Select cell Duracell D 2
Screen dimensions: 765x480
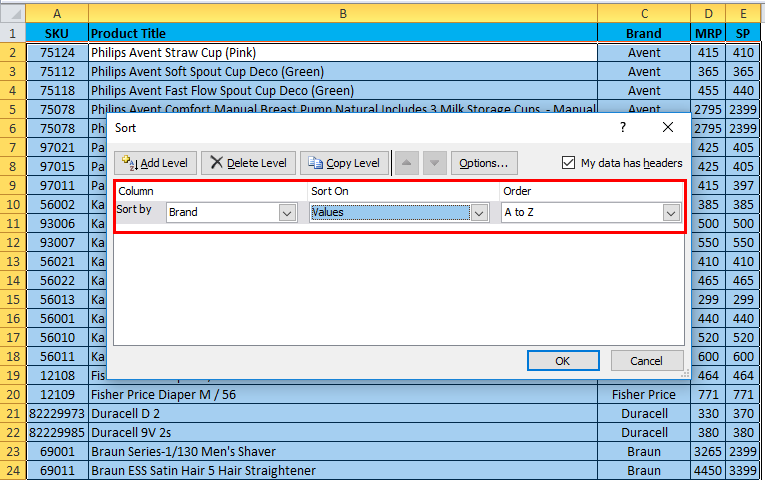pos(343,414)
